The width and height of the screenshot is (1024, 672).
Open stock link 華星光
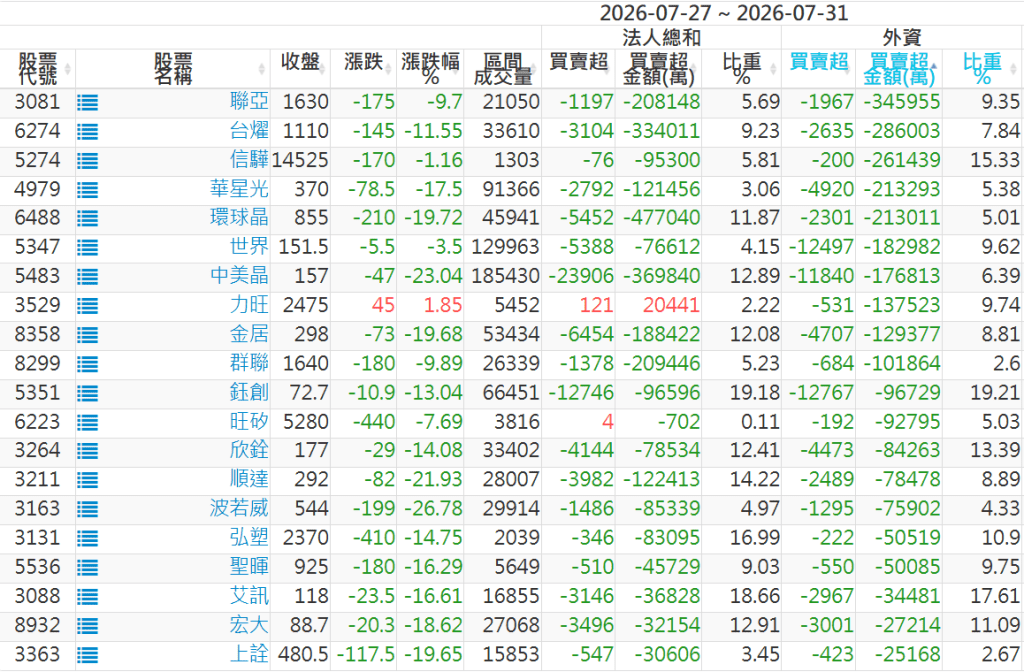click(x=240, y=189)
